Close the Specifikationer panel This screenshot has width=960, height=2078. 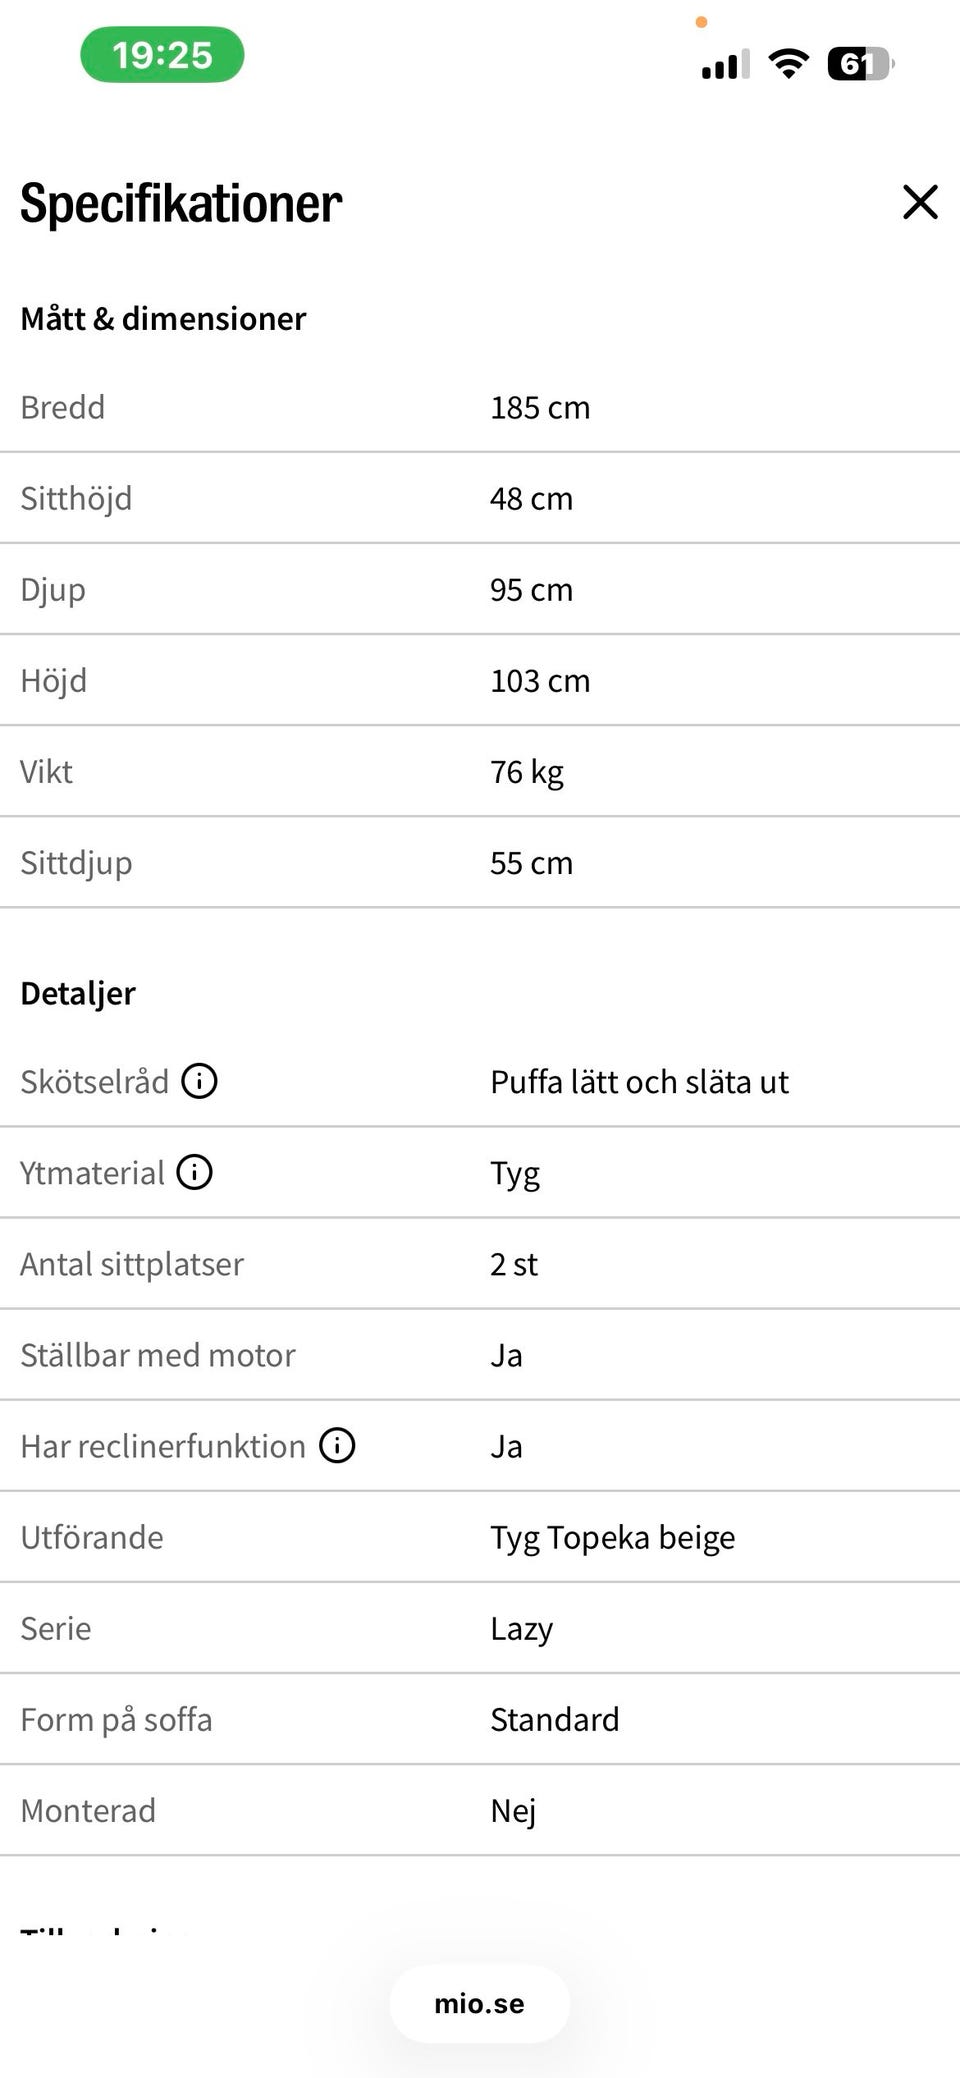(x=920, y=202)
